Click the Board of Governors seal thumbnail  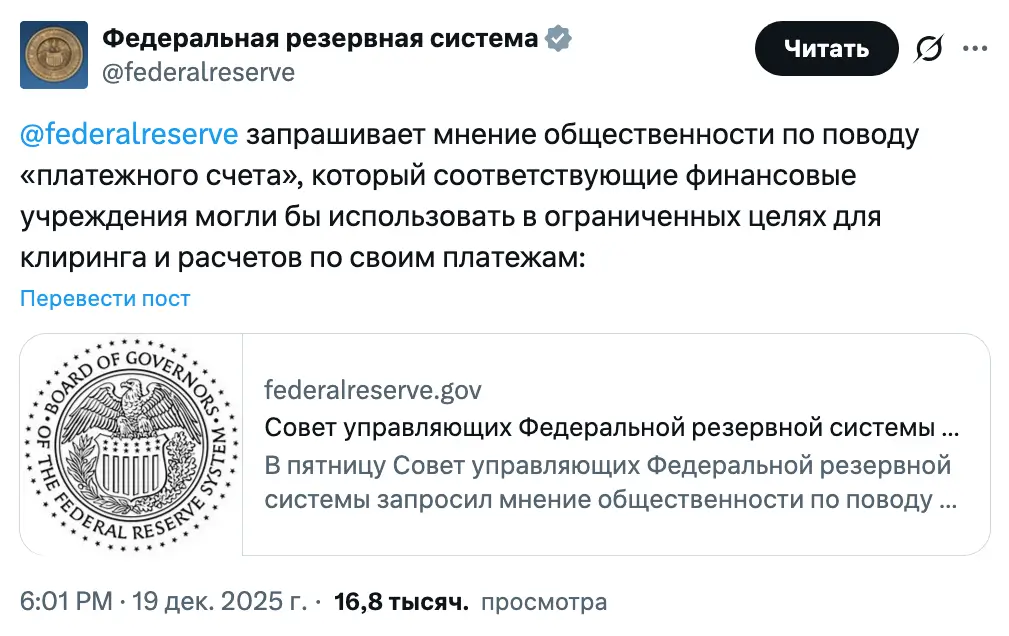point(131,444)
